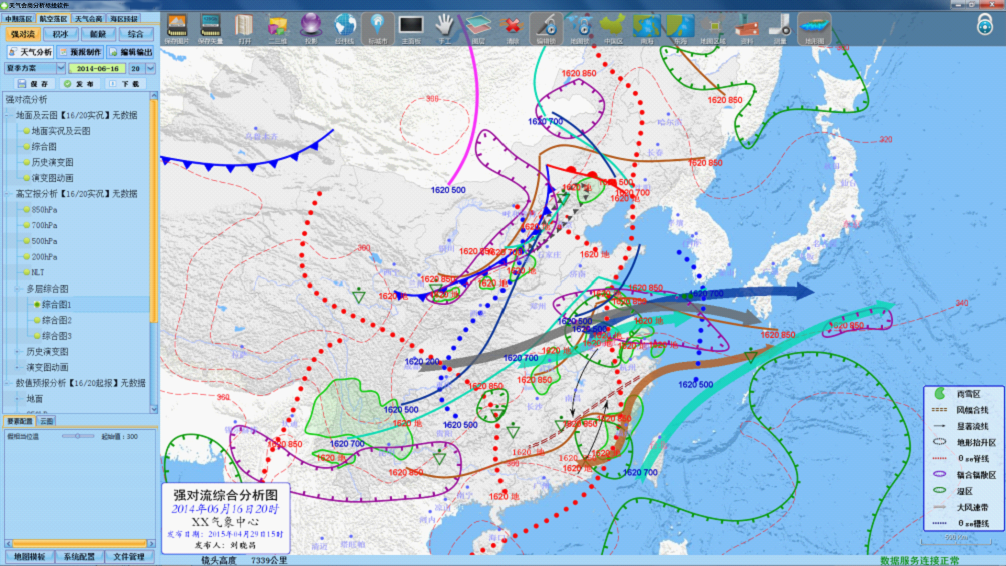This screenshot has width=1006, height=566.
Task: Open the 主面板 main panel monitor icon
Action: (411, 29)
